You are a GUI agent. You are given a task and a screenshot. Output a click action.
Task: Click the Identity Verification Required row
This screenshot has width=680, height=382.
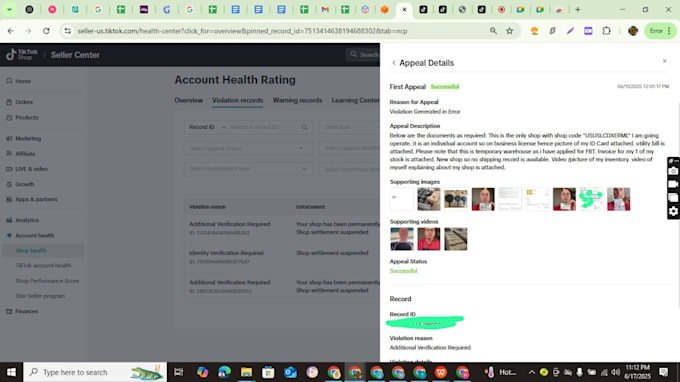pyautogui.click(x=282, y=257)
